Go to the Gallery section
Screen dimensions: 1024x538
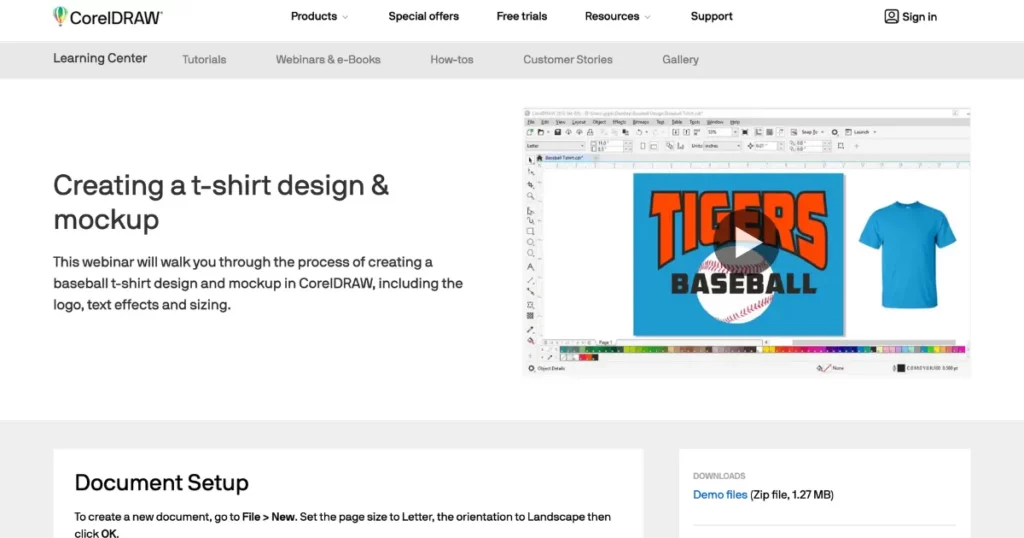point(680,60)
